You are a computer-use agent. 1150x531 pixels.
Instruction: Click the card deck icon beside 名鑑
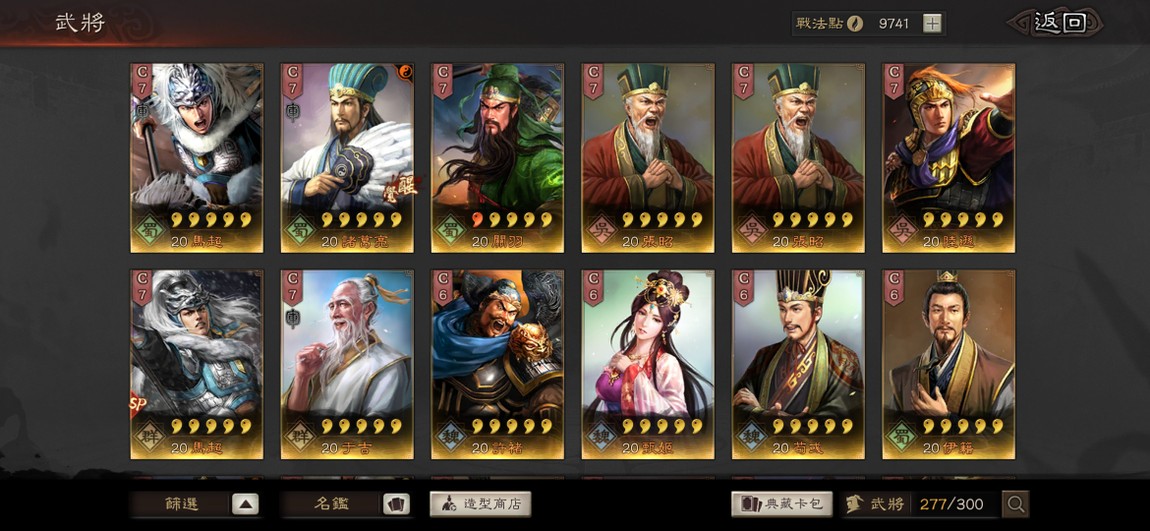pos(396,505)
